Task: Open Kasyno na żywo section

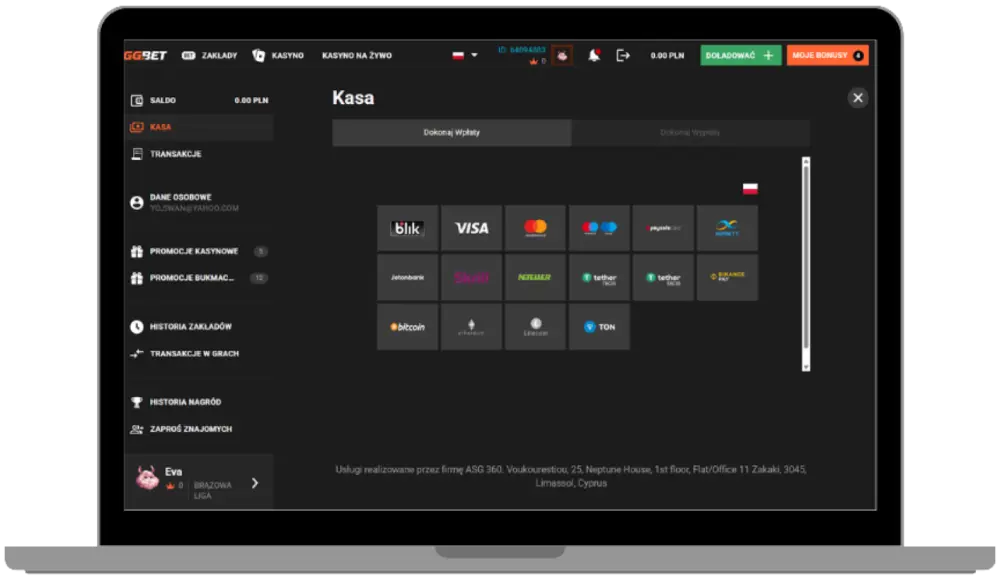Action: tap(357, 55)
